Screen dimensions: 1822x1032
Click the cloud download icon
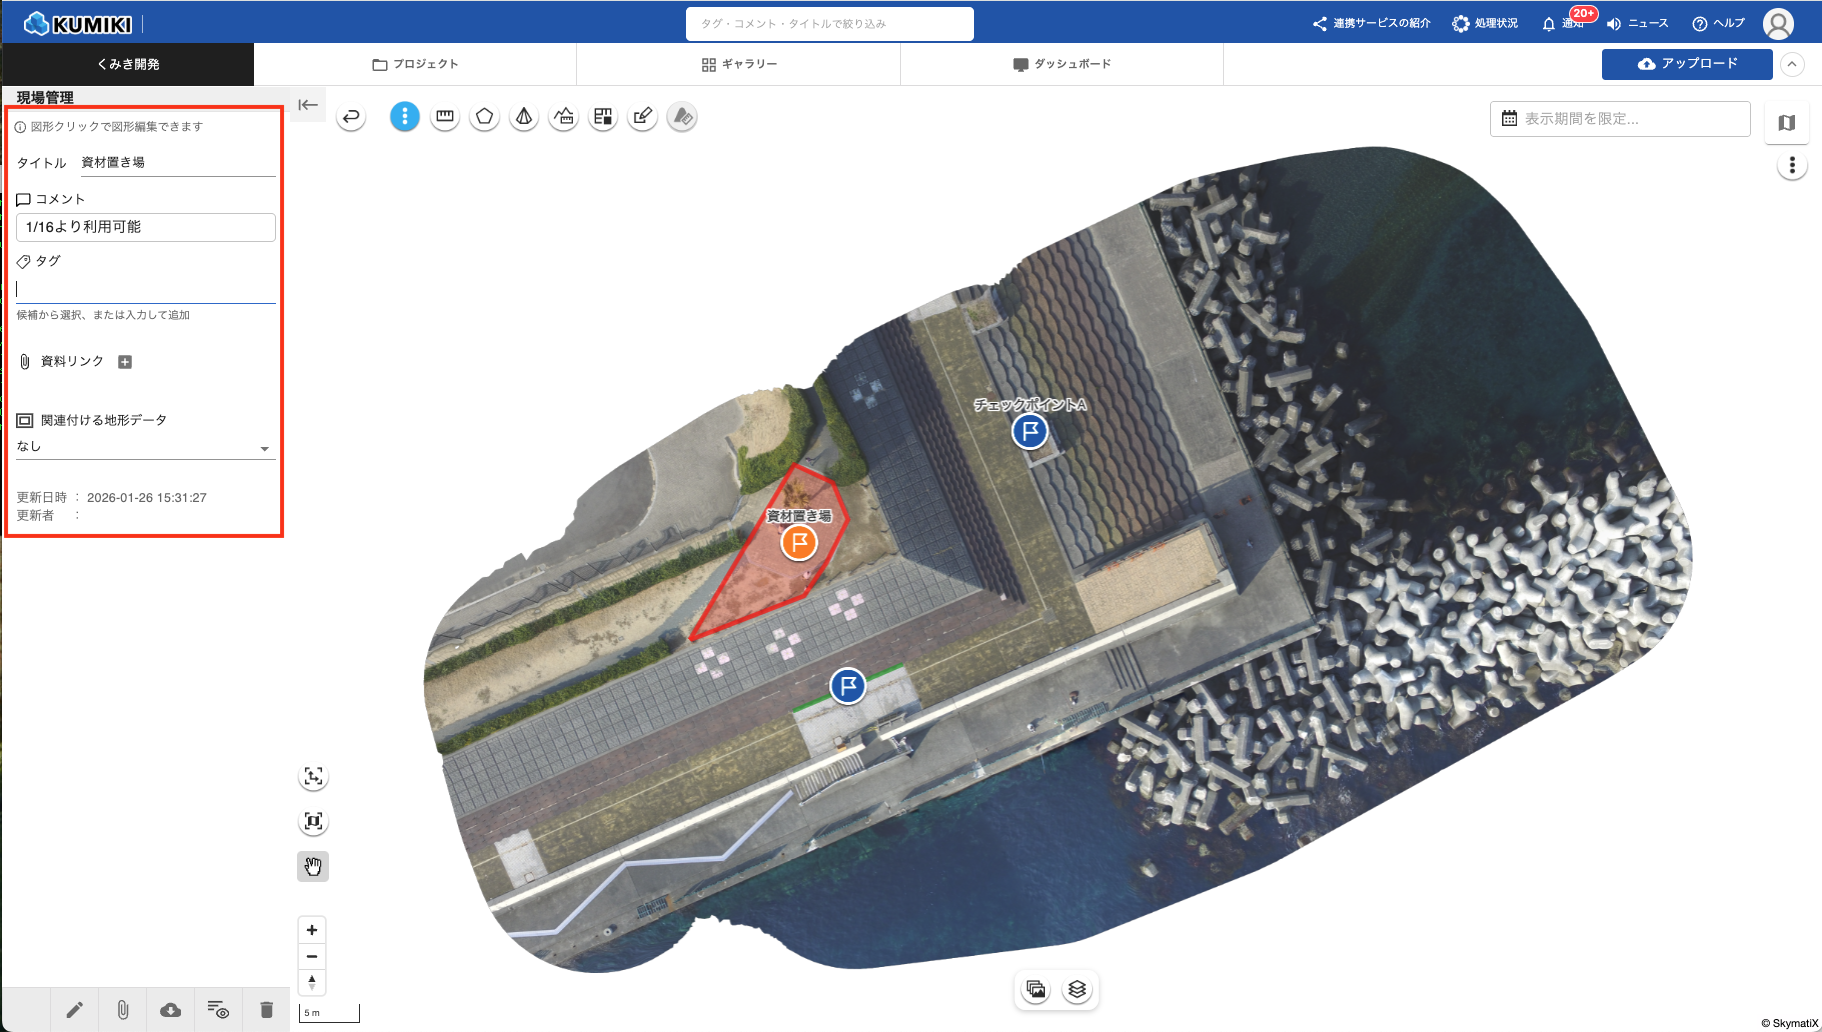pos(171,1010)
